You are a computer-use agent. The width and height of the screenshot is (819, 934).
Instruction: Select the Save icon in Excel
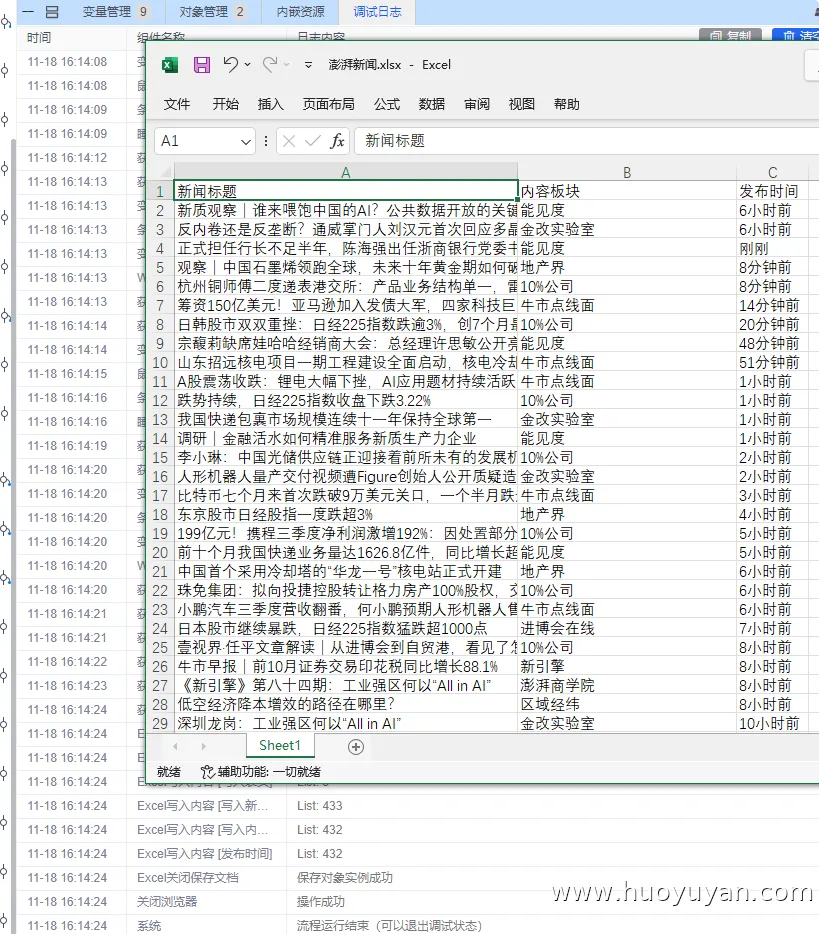point(202,63)
